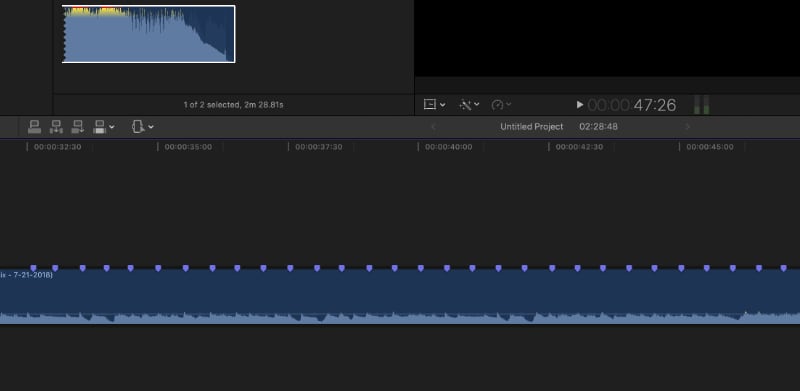Select the audio clip in the timeline
This screenshot has width=800, height=391.
click(x=400, y=297)
